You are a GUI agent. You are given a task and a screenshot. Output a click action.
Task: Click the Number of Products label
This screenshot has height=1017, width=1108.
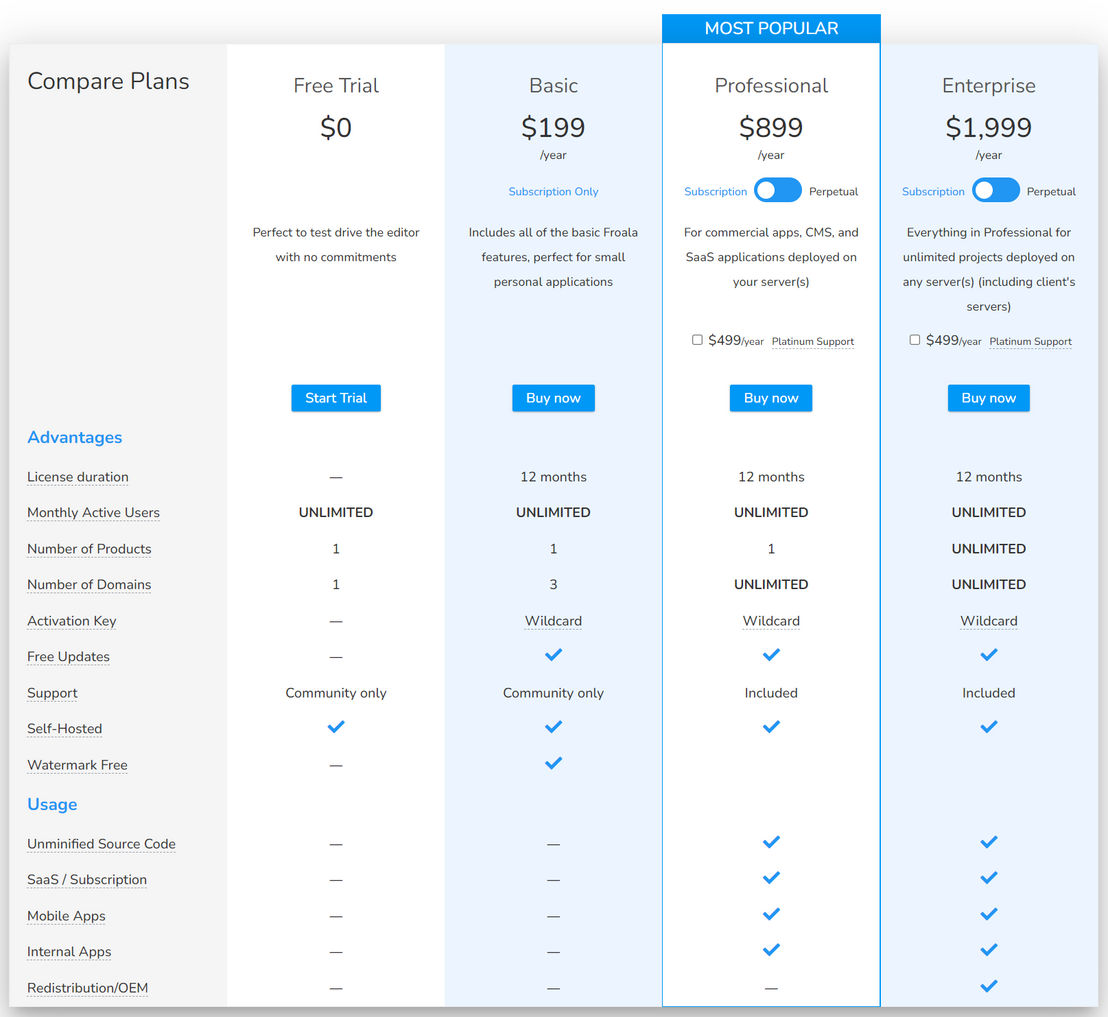89,549
